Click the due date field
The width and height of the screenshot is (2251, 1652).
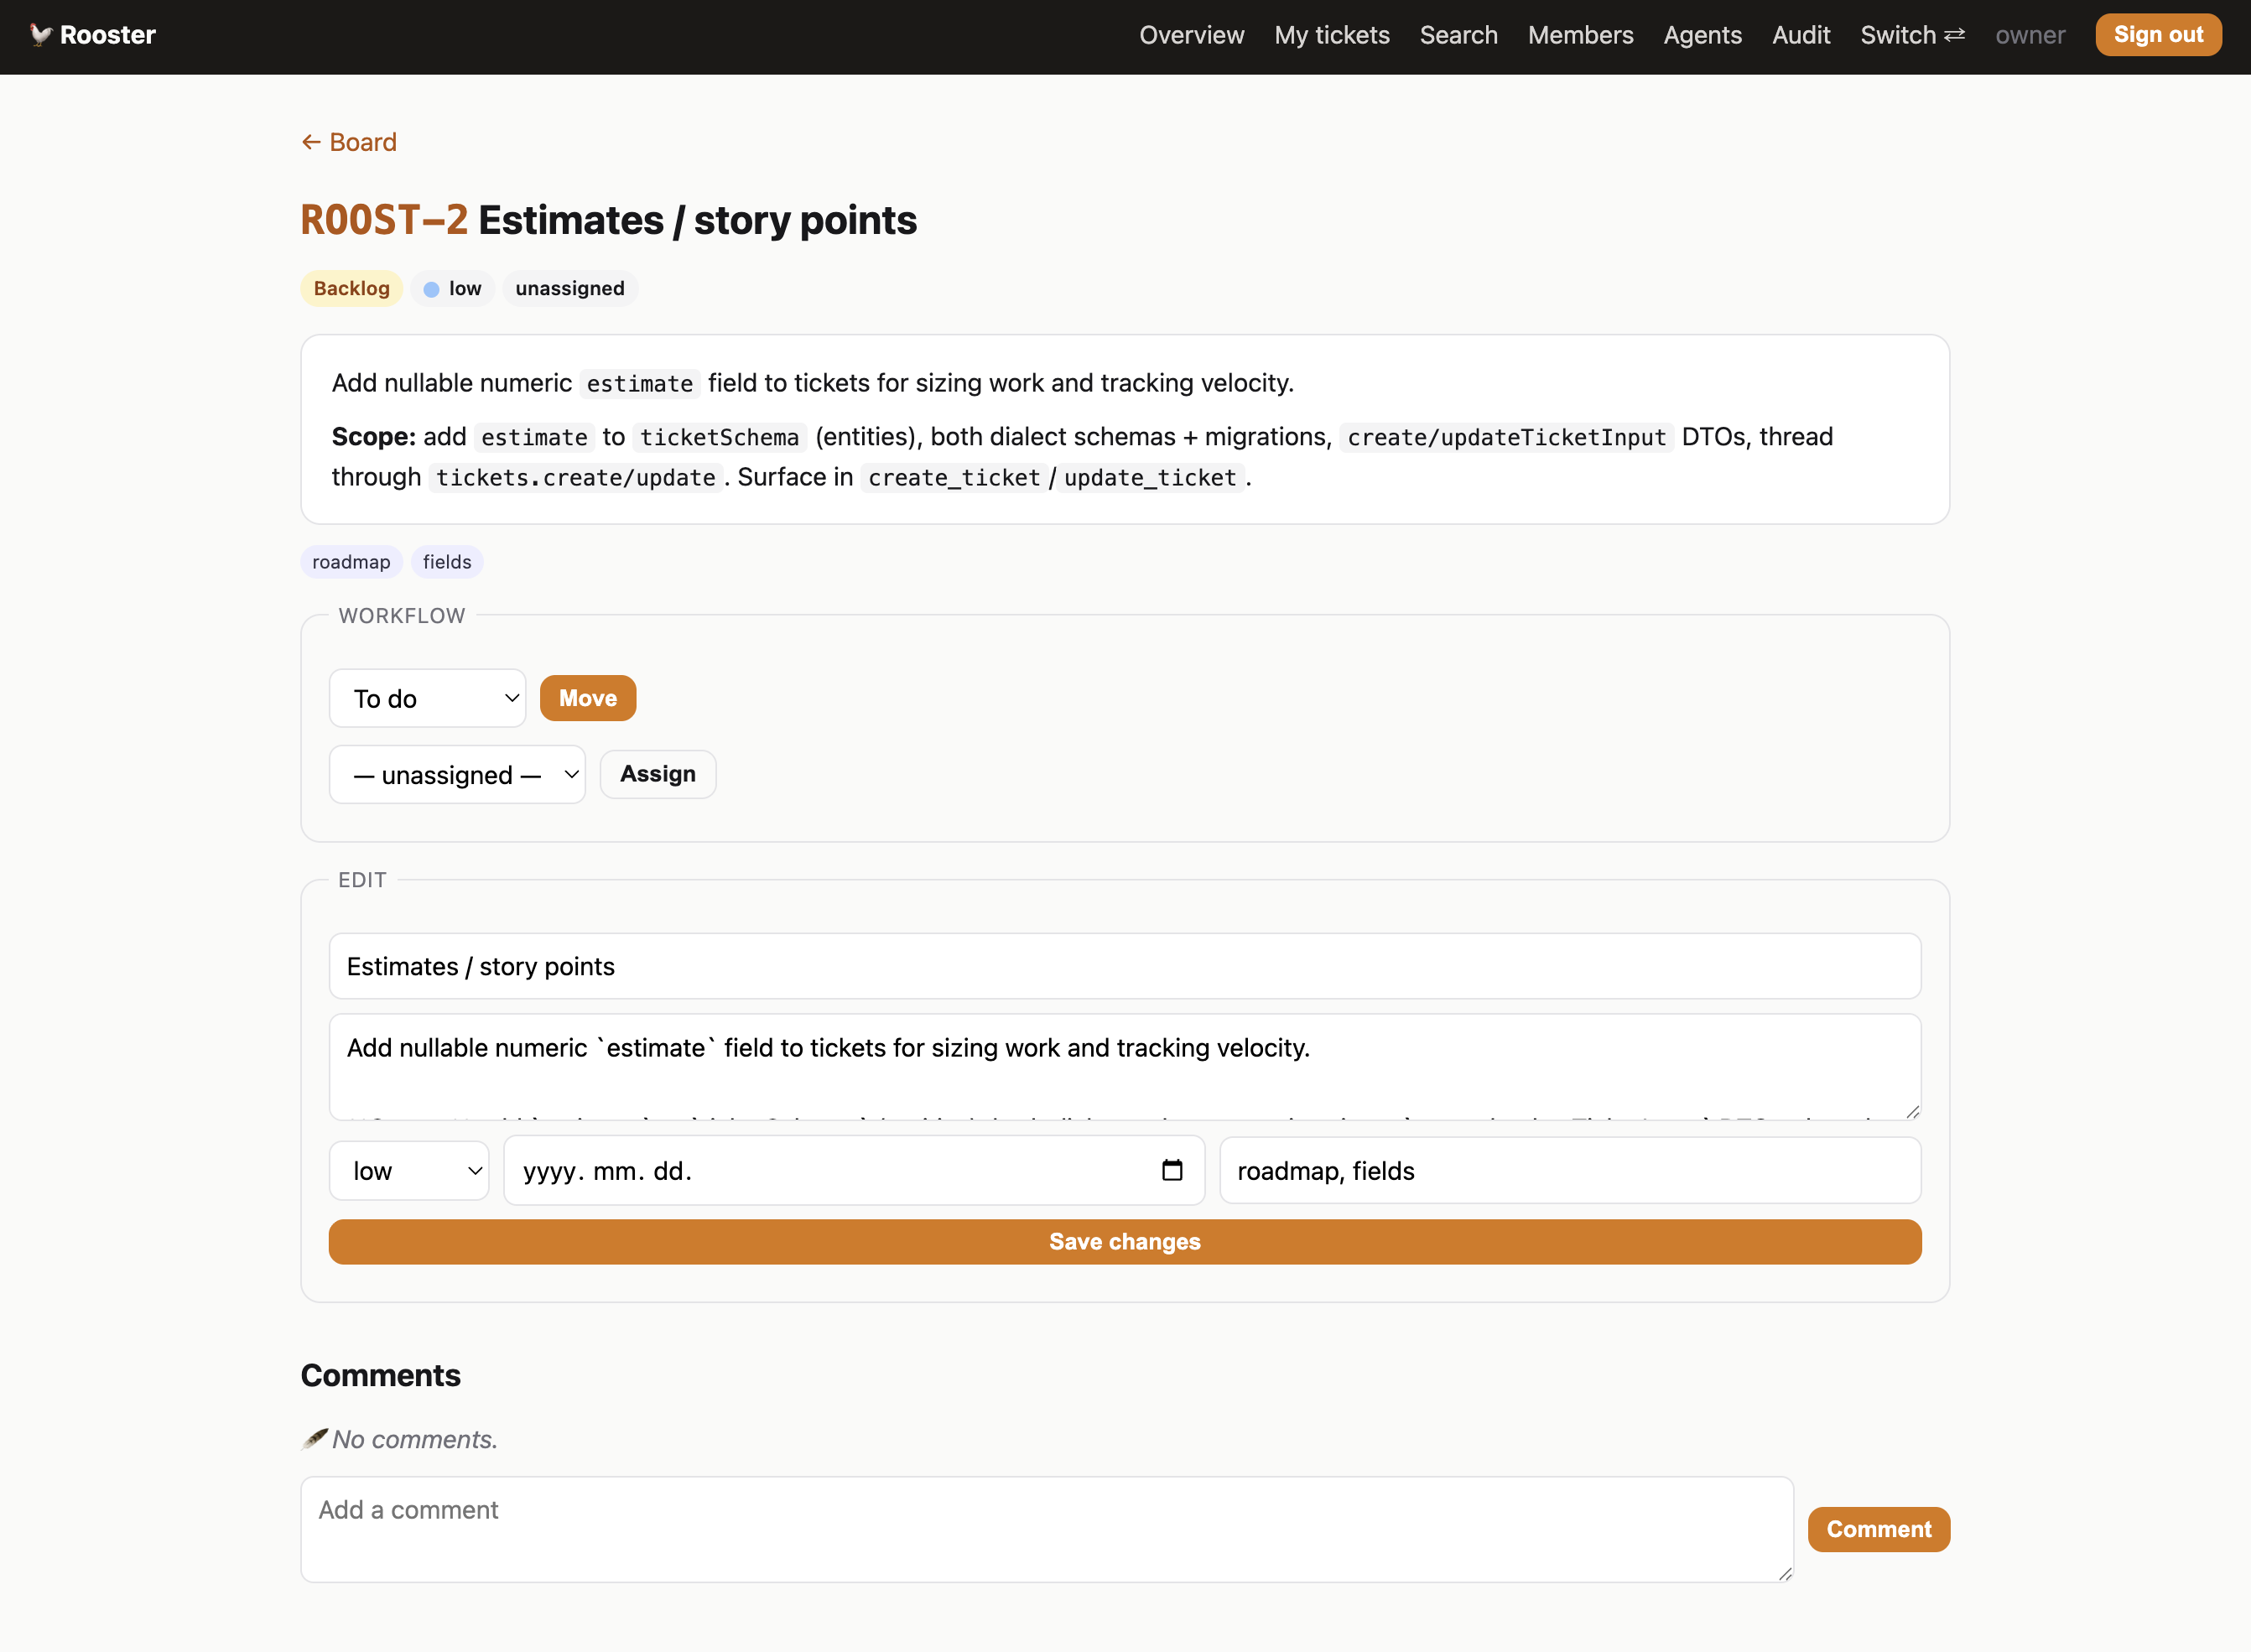pos(854,1170)
